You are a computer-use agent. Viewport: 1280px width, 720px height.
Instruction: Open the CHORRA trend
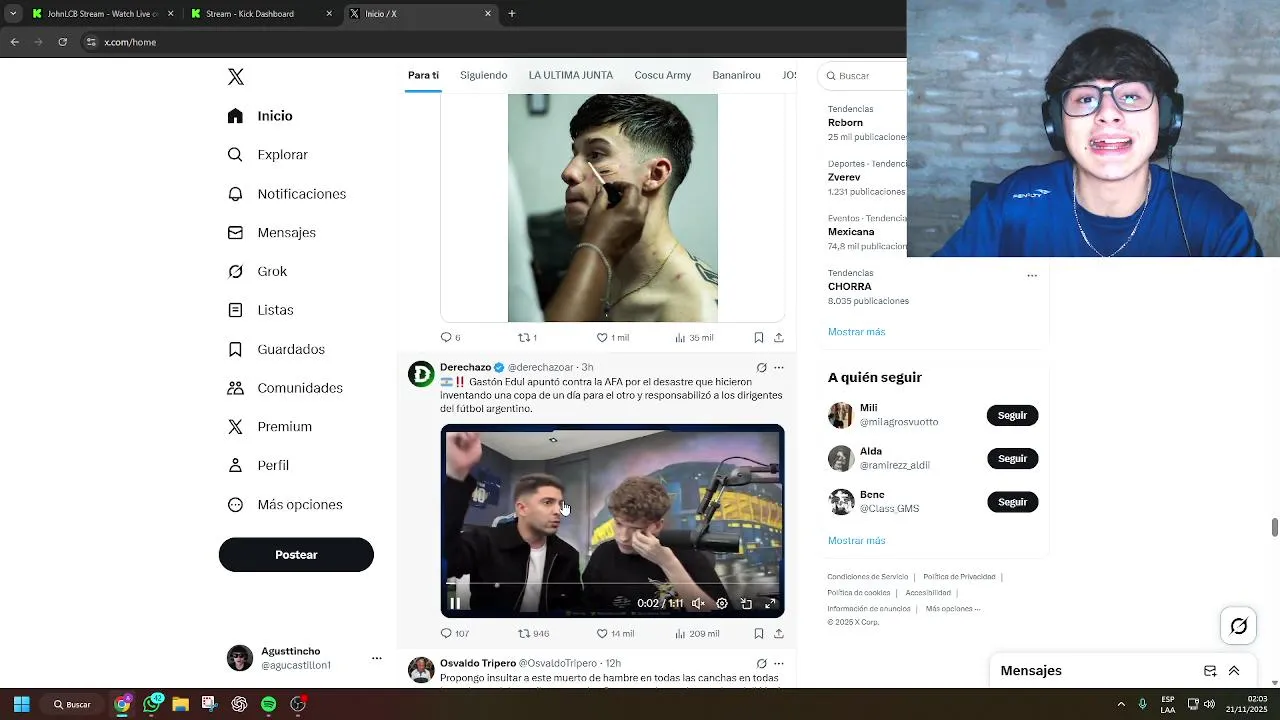click(849, 287)
